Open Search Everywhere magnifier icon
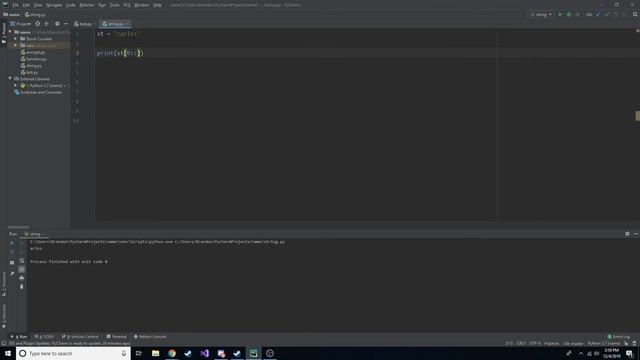Screen dimensions: 640x360 [635, 14]
